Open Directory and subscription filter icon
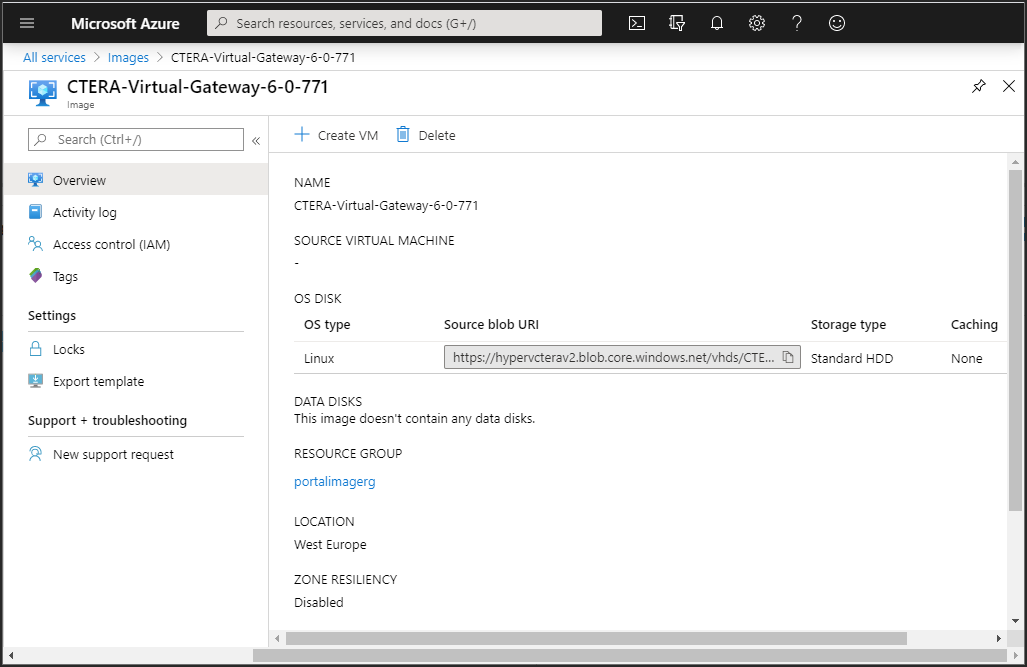The image size is (1027, 667). click(677, 24)
